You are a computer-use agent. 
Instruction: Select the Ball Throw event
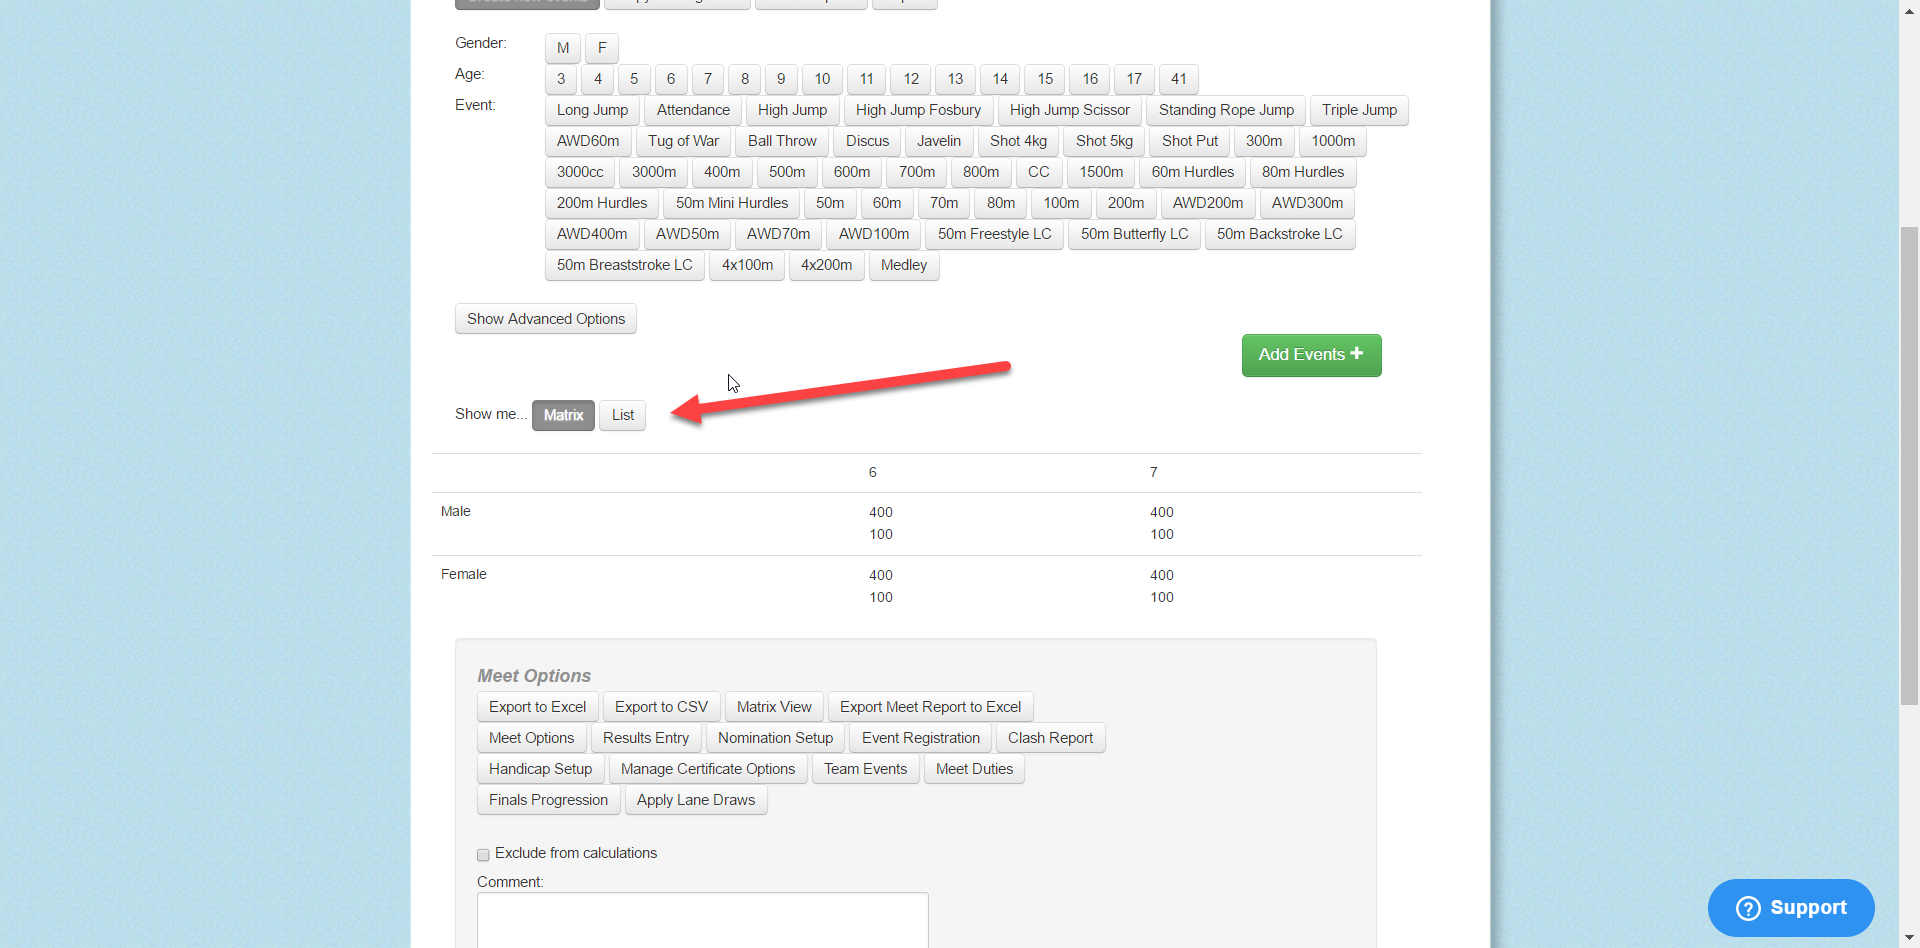(782, 141)
